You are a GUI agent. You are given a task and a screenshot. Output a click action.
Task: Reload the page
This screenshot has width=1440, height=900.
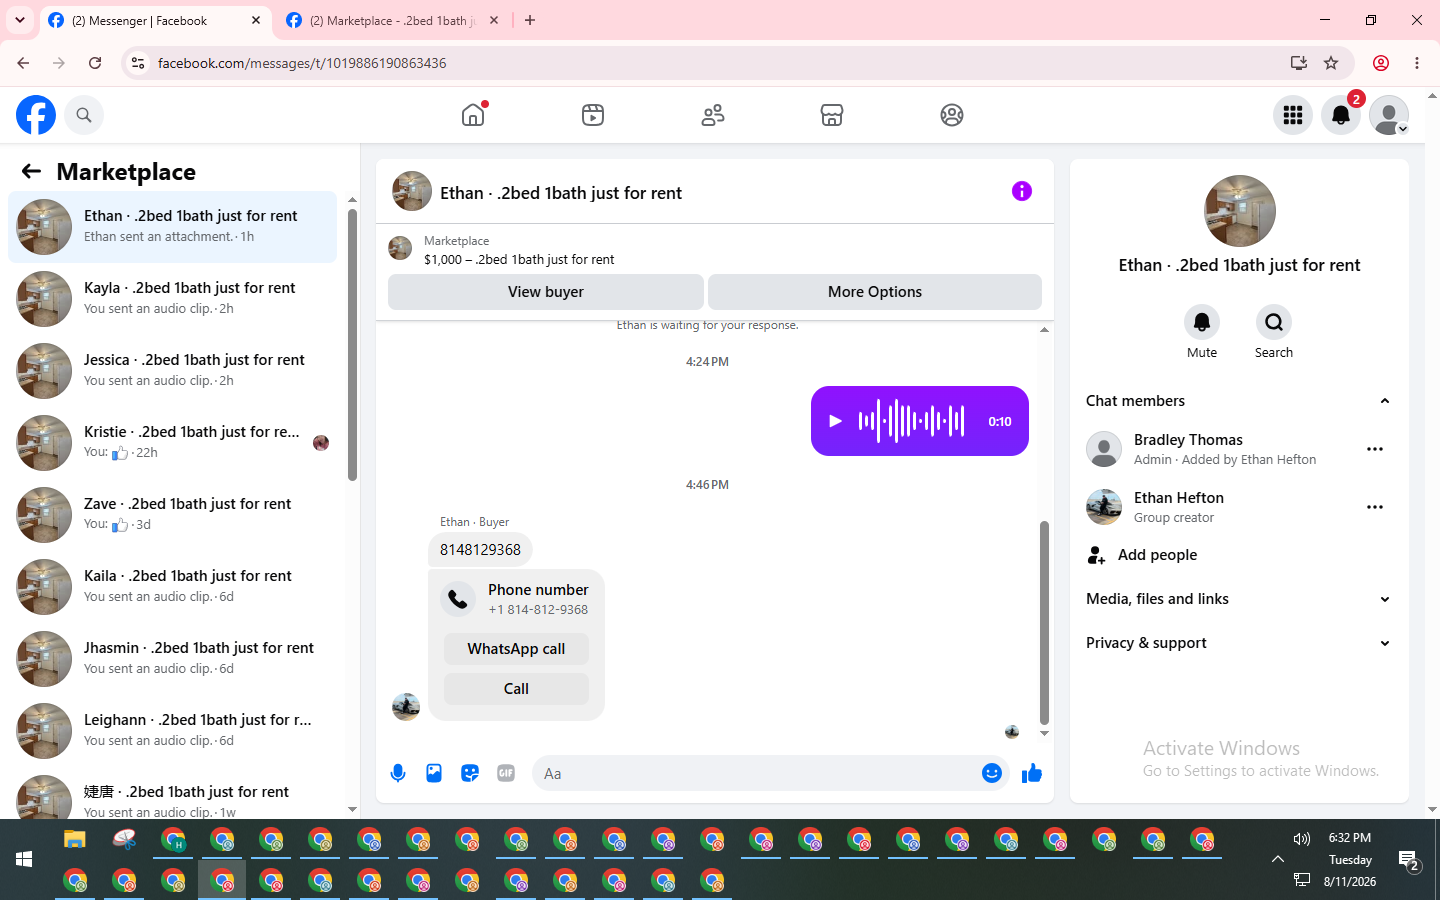(95, 63)
